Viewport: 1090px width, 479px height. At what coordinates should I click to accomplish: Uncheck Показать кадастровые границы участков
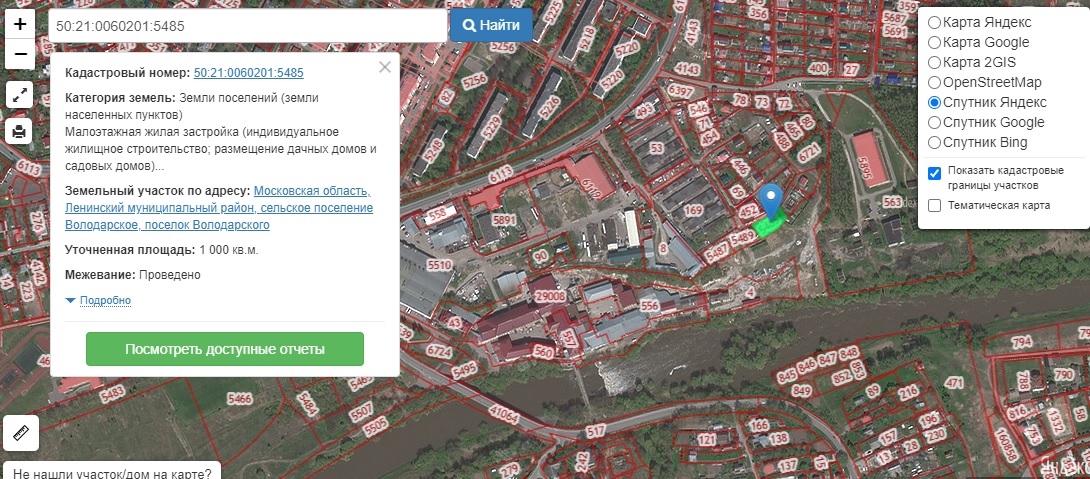pos(934,173)
